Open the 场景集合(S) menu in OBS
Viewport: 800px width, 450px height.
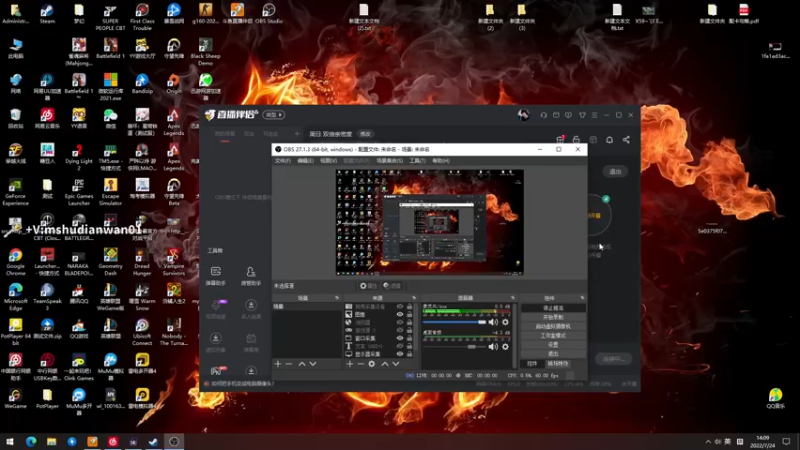coord(390,161)
